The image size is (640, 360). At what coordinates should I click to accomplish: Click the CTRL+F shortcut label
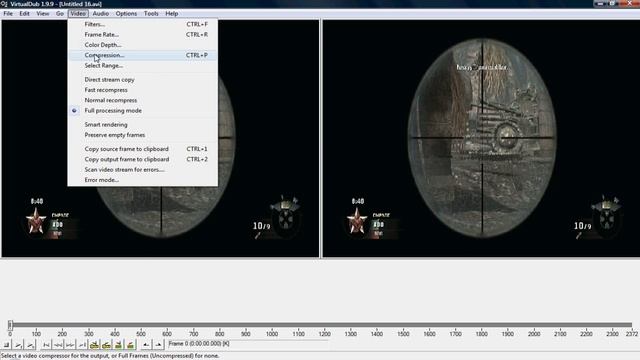(197, 24)
